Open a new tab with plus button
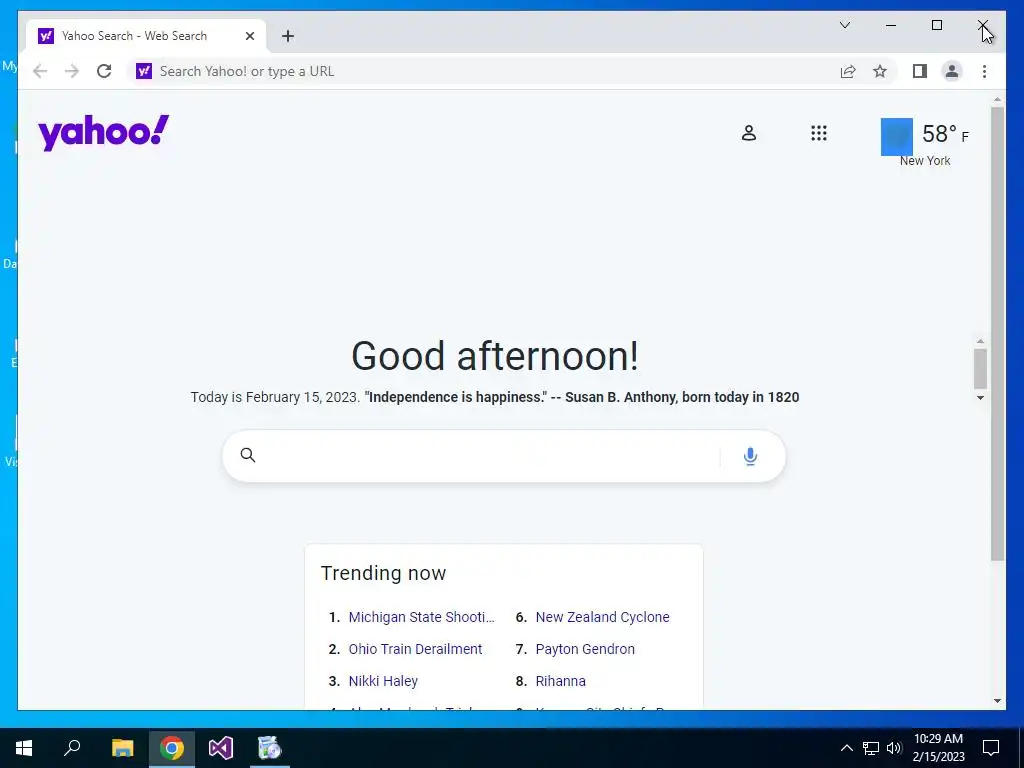Viewport: 1024px width, 768px height. 288,36
